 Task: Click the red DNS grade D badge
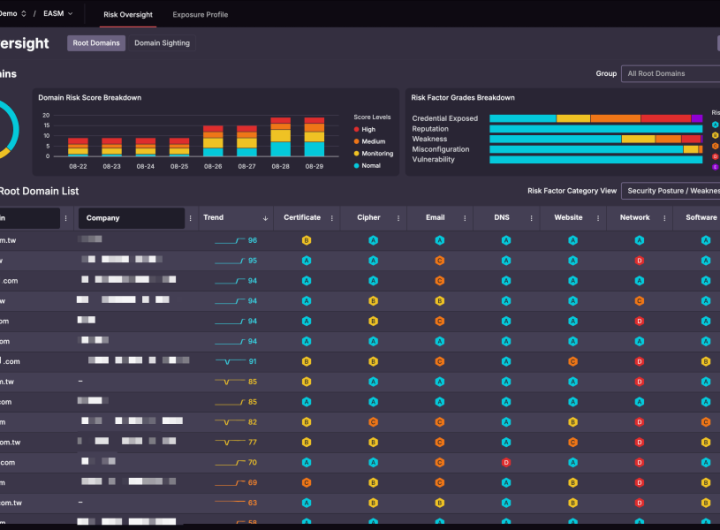pos(506,462)
